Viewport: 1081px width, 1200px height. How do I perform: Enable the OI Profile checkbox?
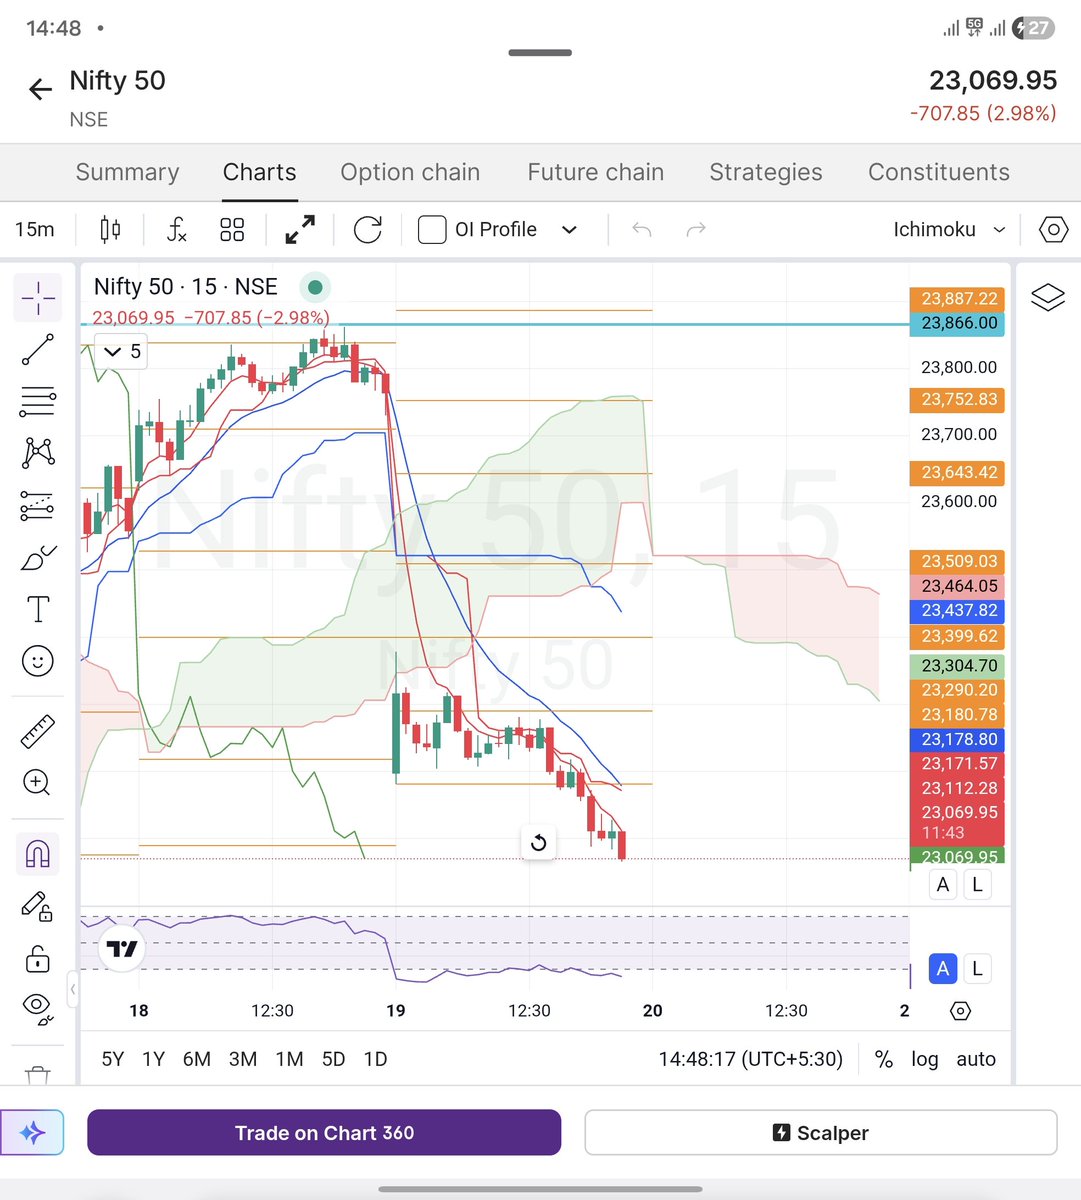point(432,230)
